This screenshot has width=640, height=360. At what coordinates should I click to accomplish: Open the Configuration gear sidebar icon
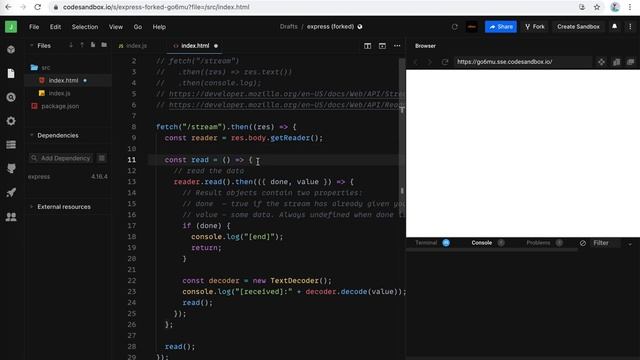click(x=11, y=121)
